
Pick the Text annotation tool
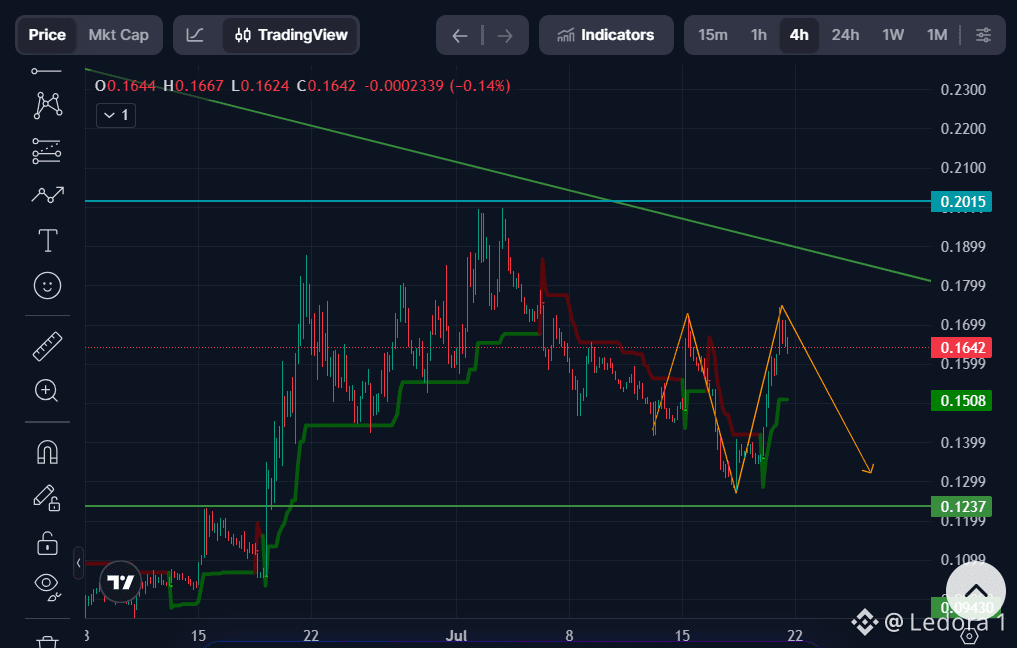pyautogui.click(x=47, y=240)
